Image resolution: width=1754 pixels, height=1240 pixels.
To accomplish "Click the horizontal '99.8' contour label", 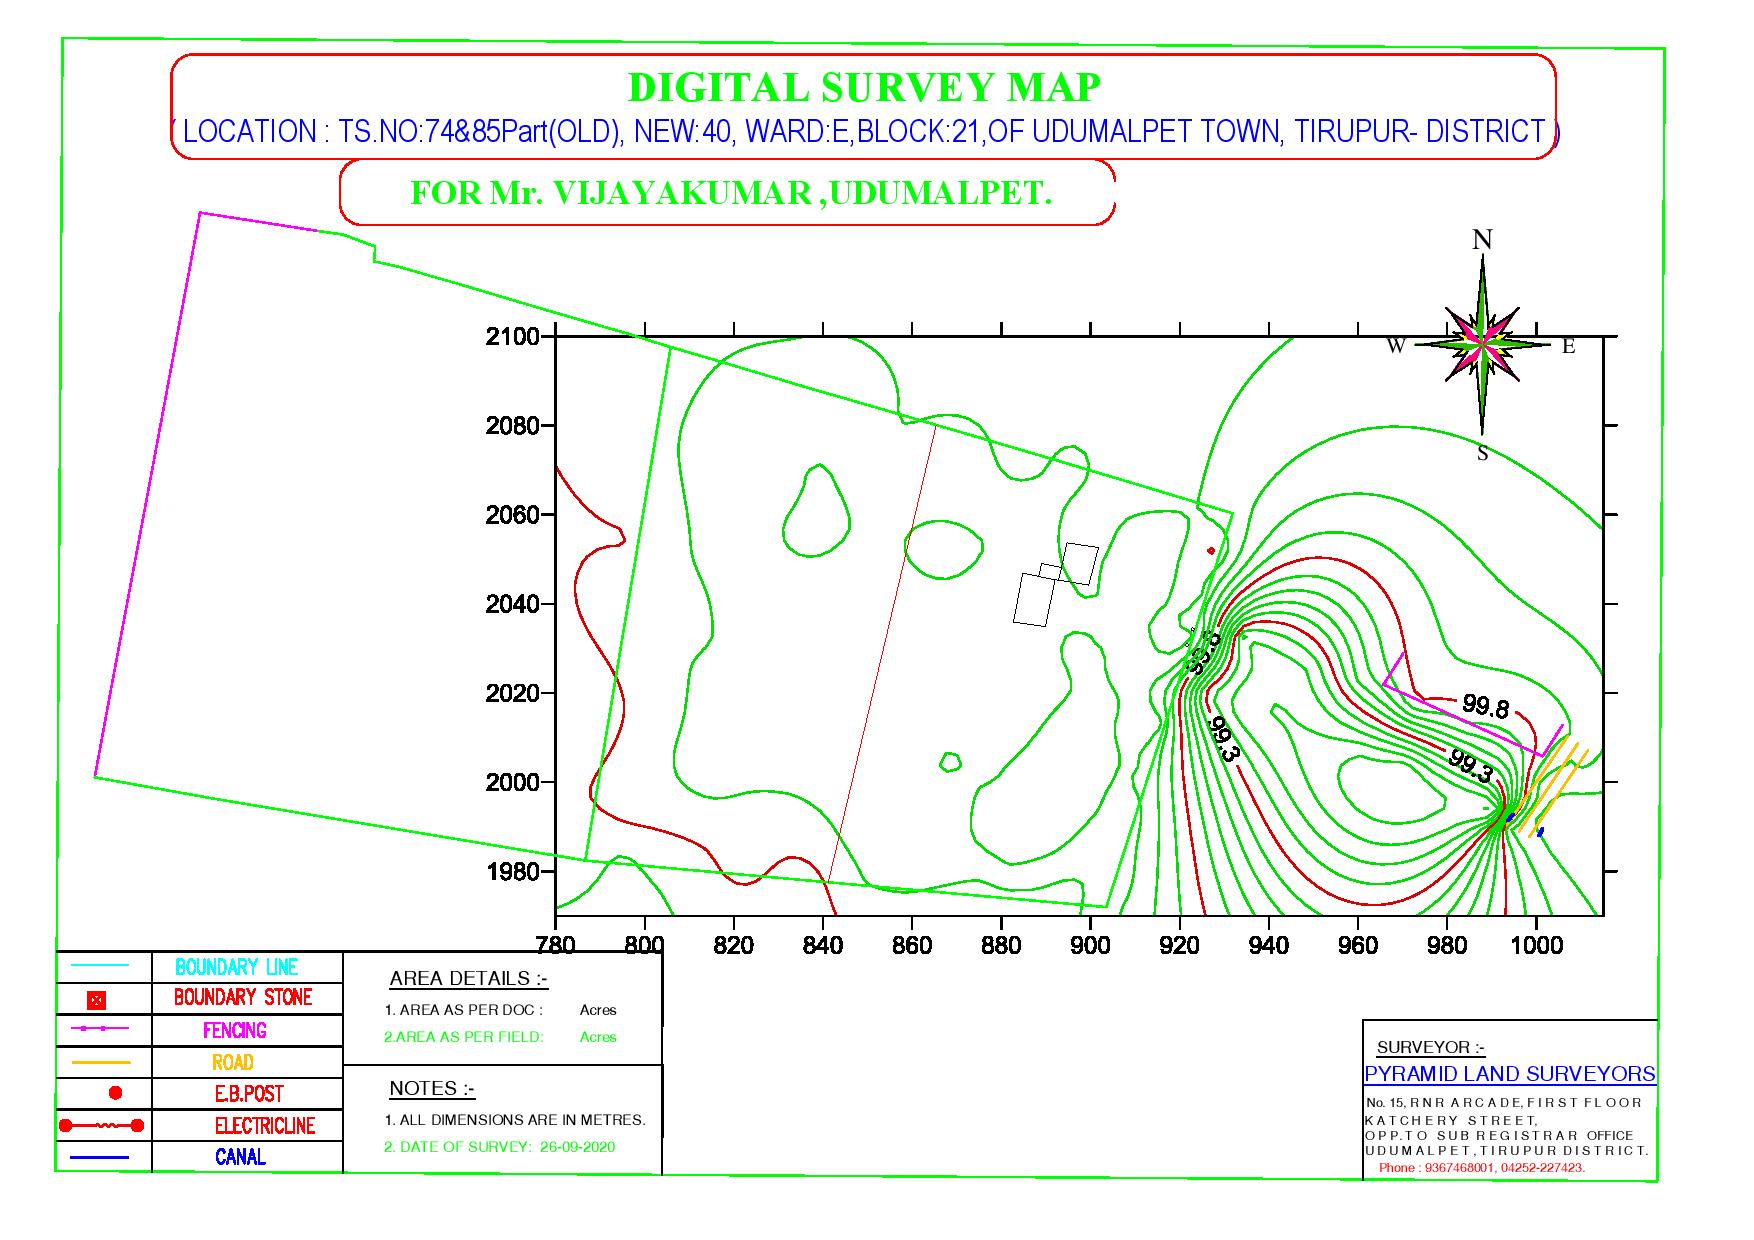I will tap(1486, 706).
